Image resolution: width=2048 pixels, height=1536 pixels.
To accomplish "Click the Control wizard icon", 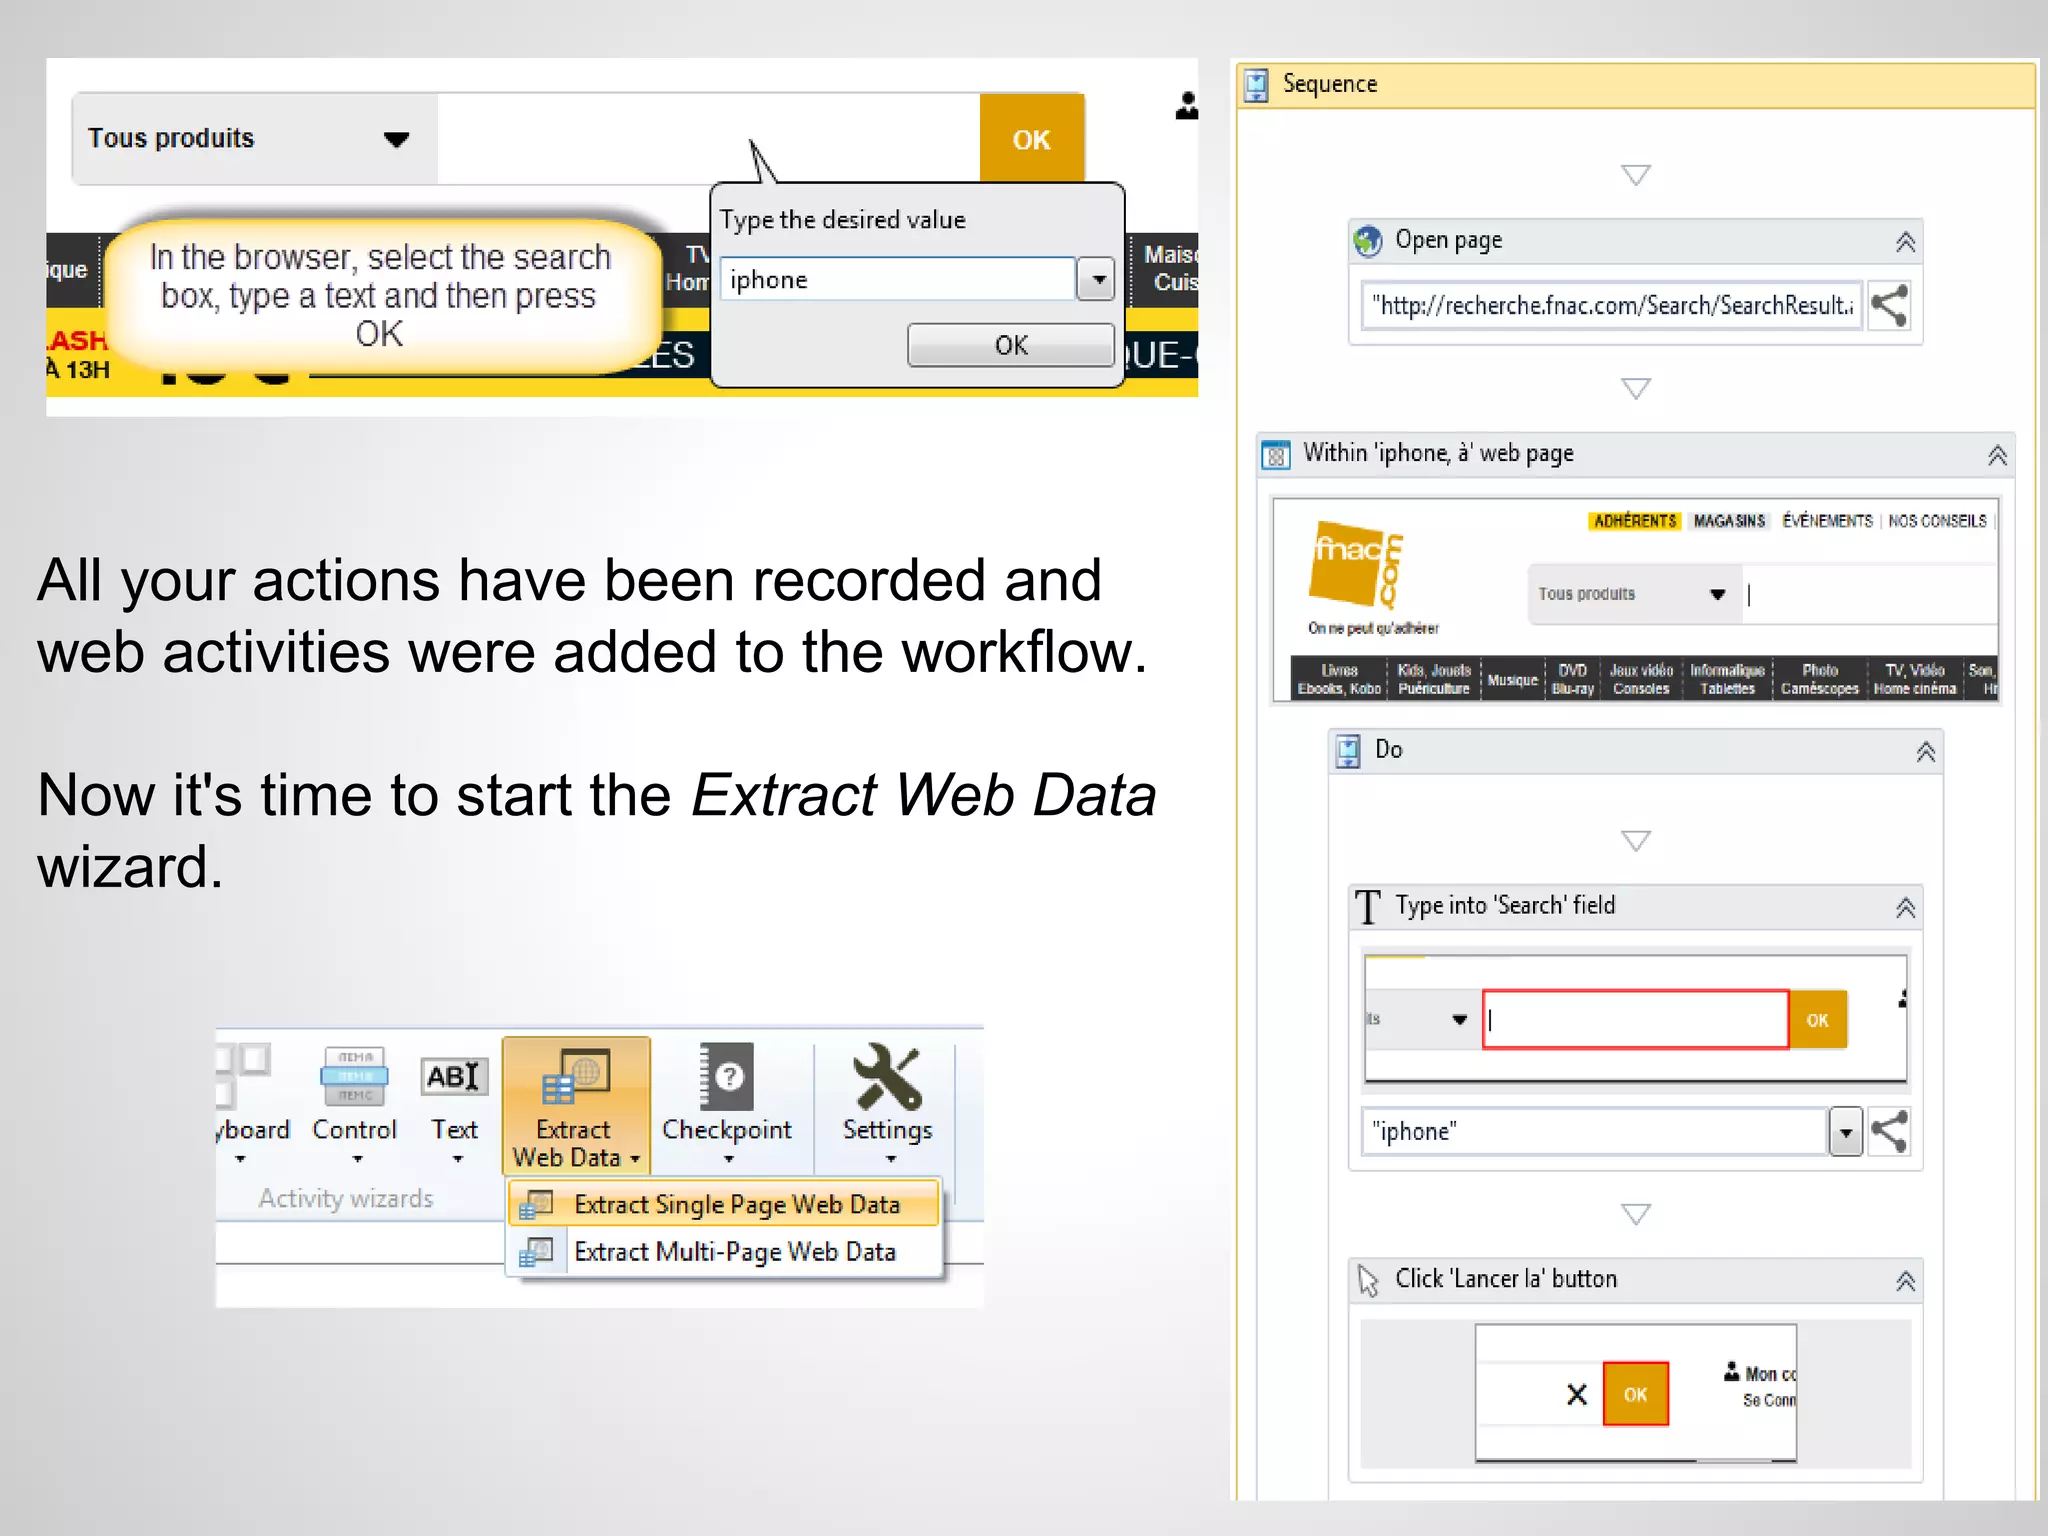I will pos(354,1078).
